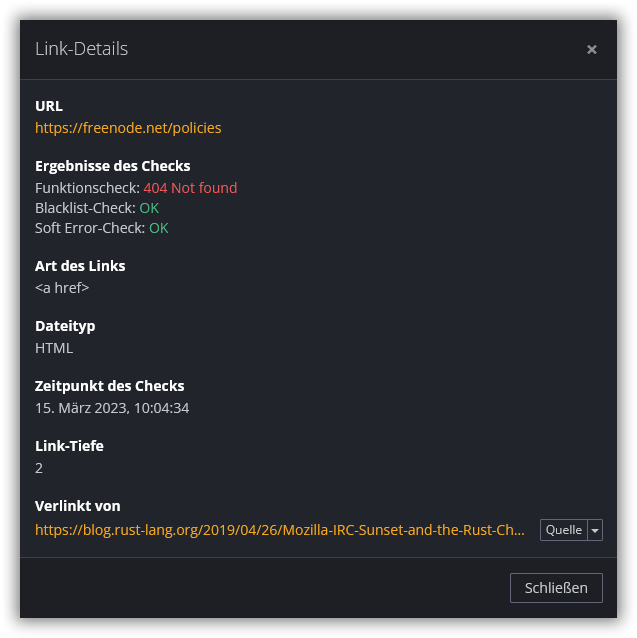The width and height of the screenshot is (637, 638).
Task: Click the 404 Not found status text
Action: pos(190,188)
